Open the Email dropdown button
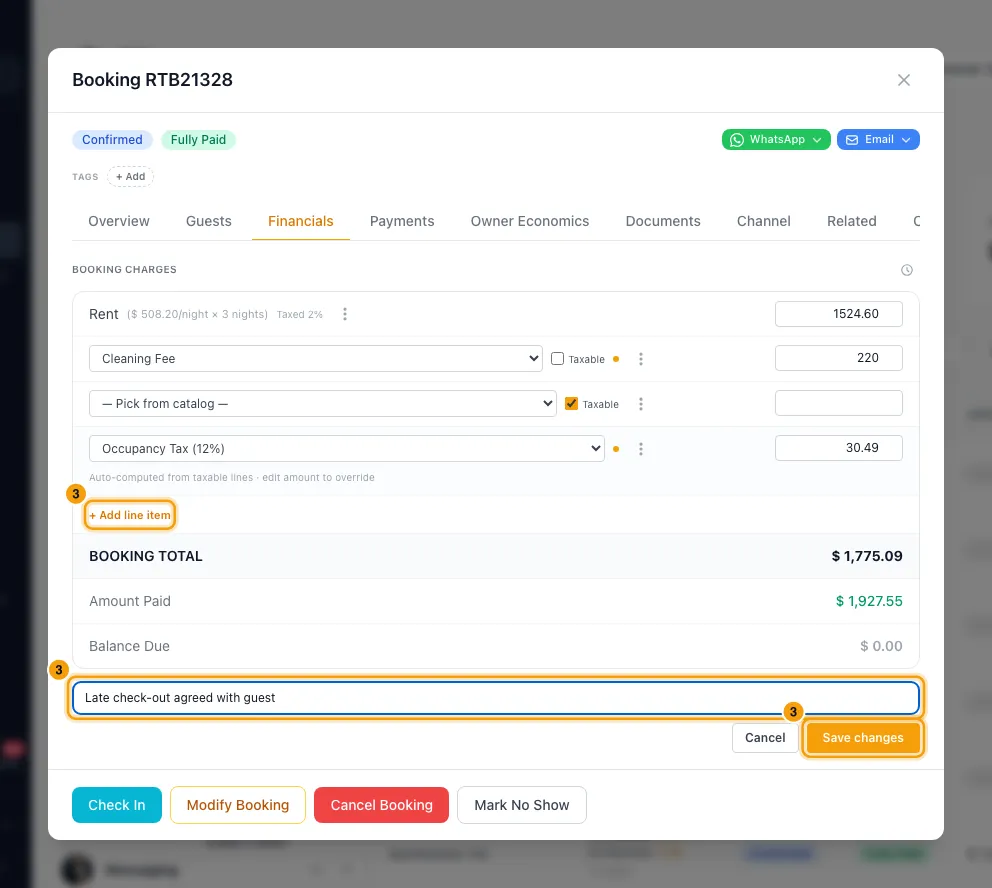Image resolution: width=992 pixels, height=888 pixels. [877, 140]
